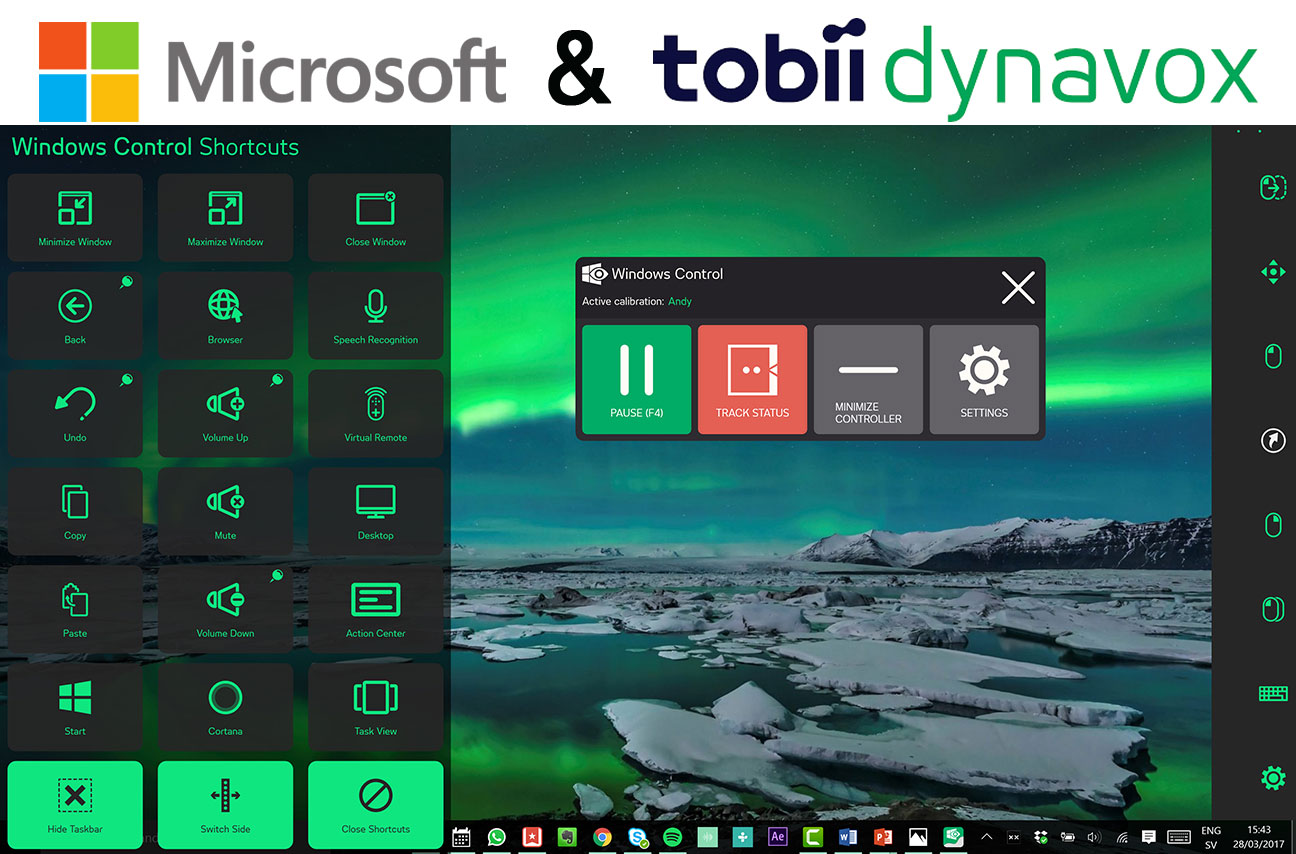Open the calendar app on taskbar

pyautogui.click(x=461, y=838)
